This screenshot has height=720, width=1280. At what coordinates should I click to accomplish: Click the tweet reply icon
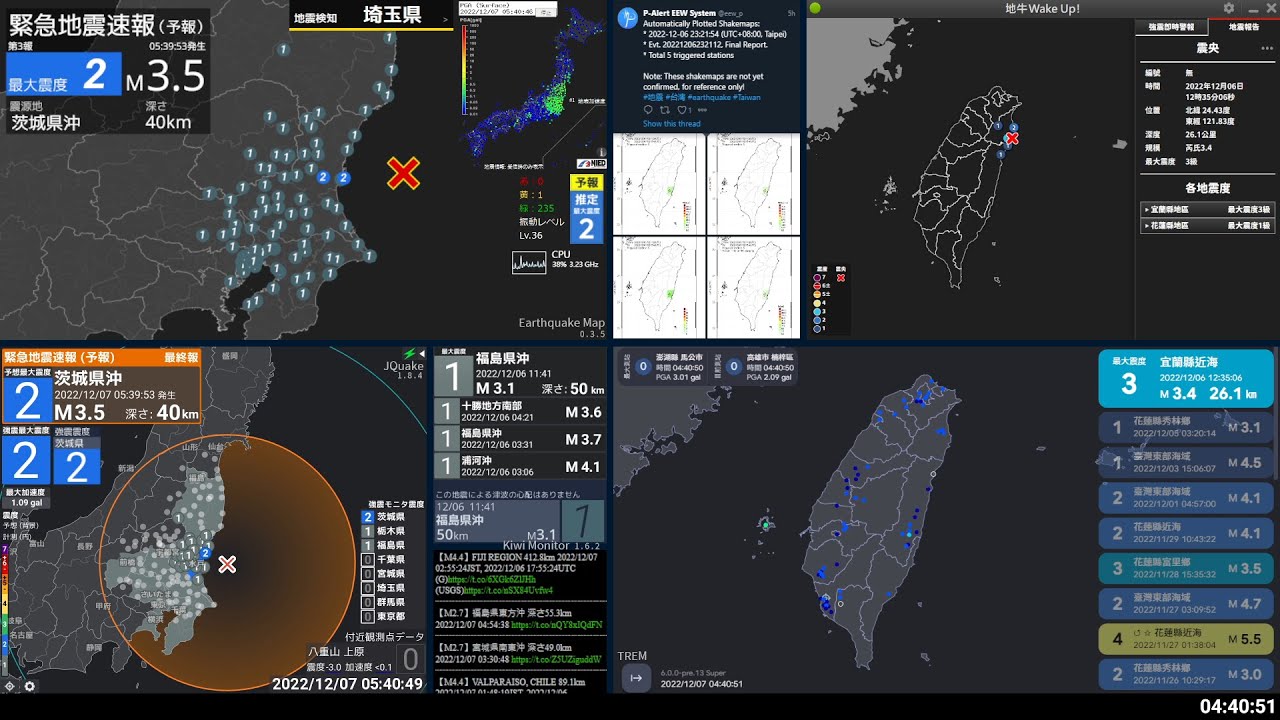pos(648,110)
